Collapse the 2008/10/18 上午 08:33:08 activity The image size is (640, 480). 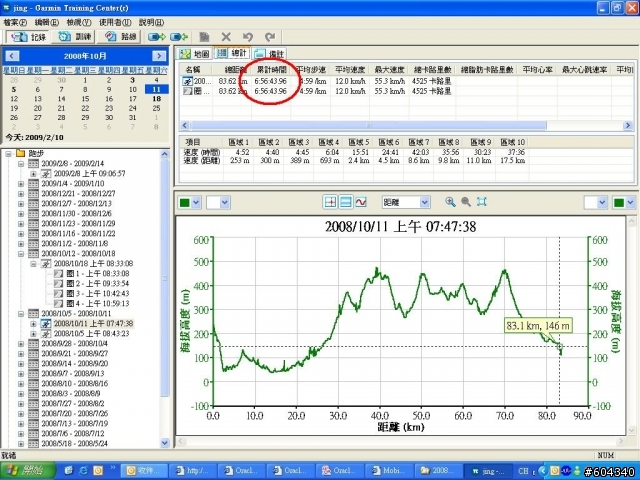click(x=33, y=264)
